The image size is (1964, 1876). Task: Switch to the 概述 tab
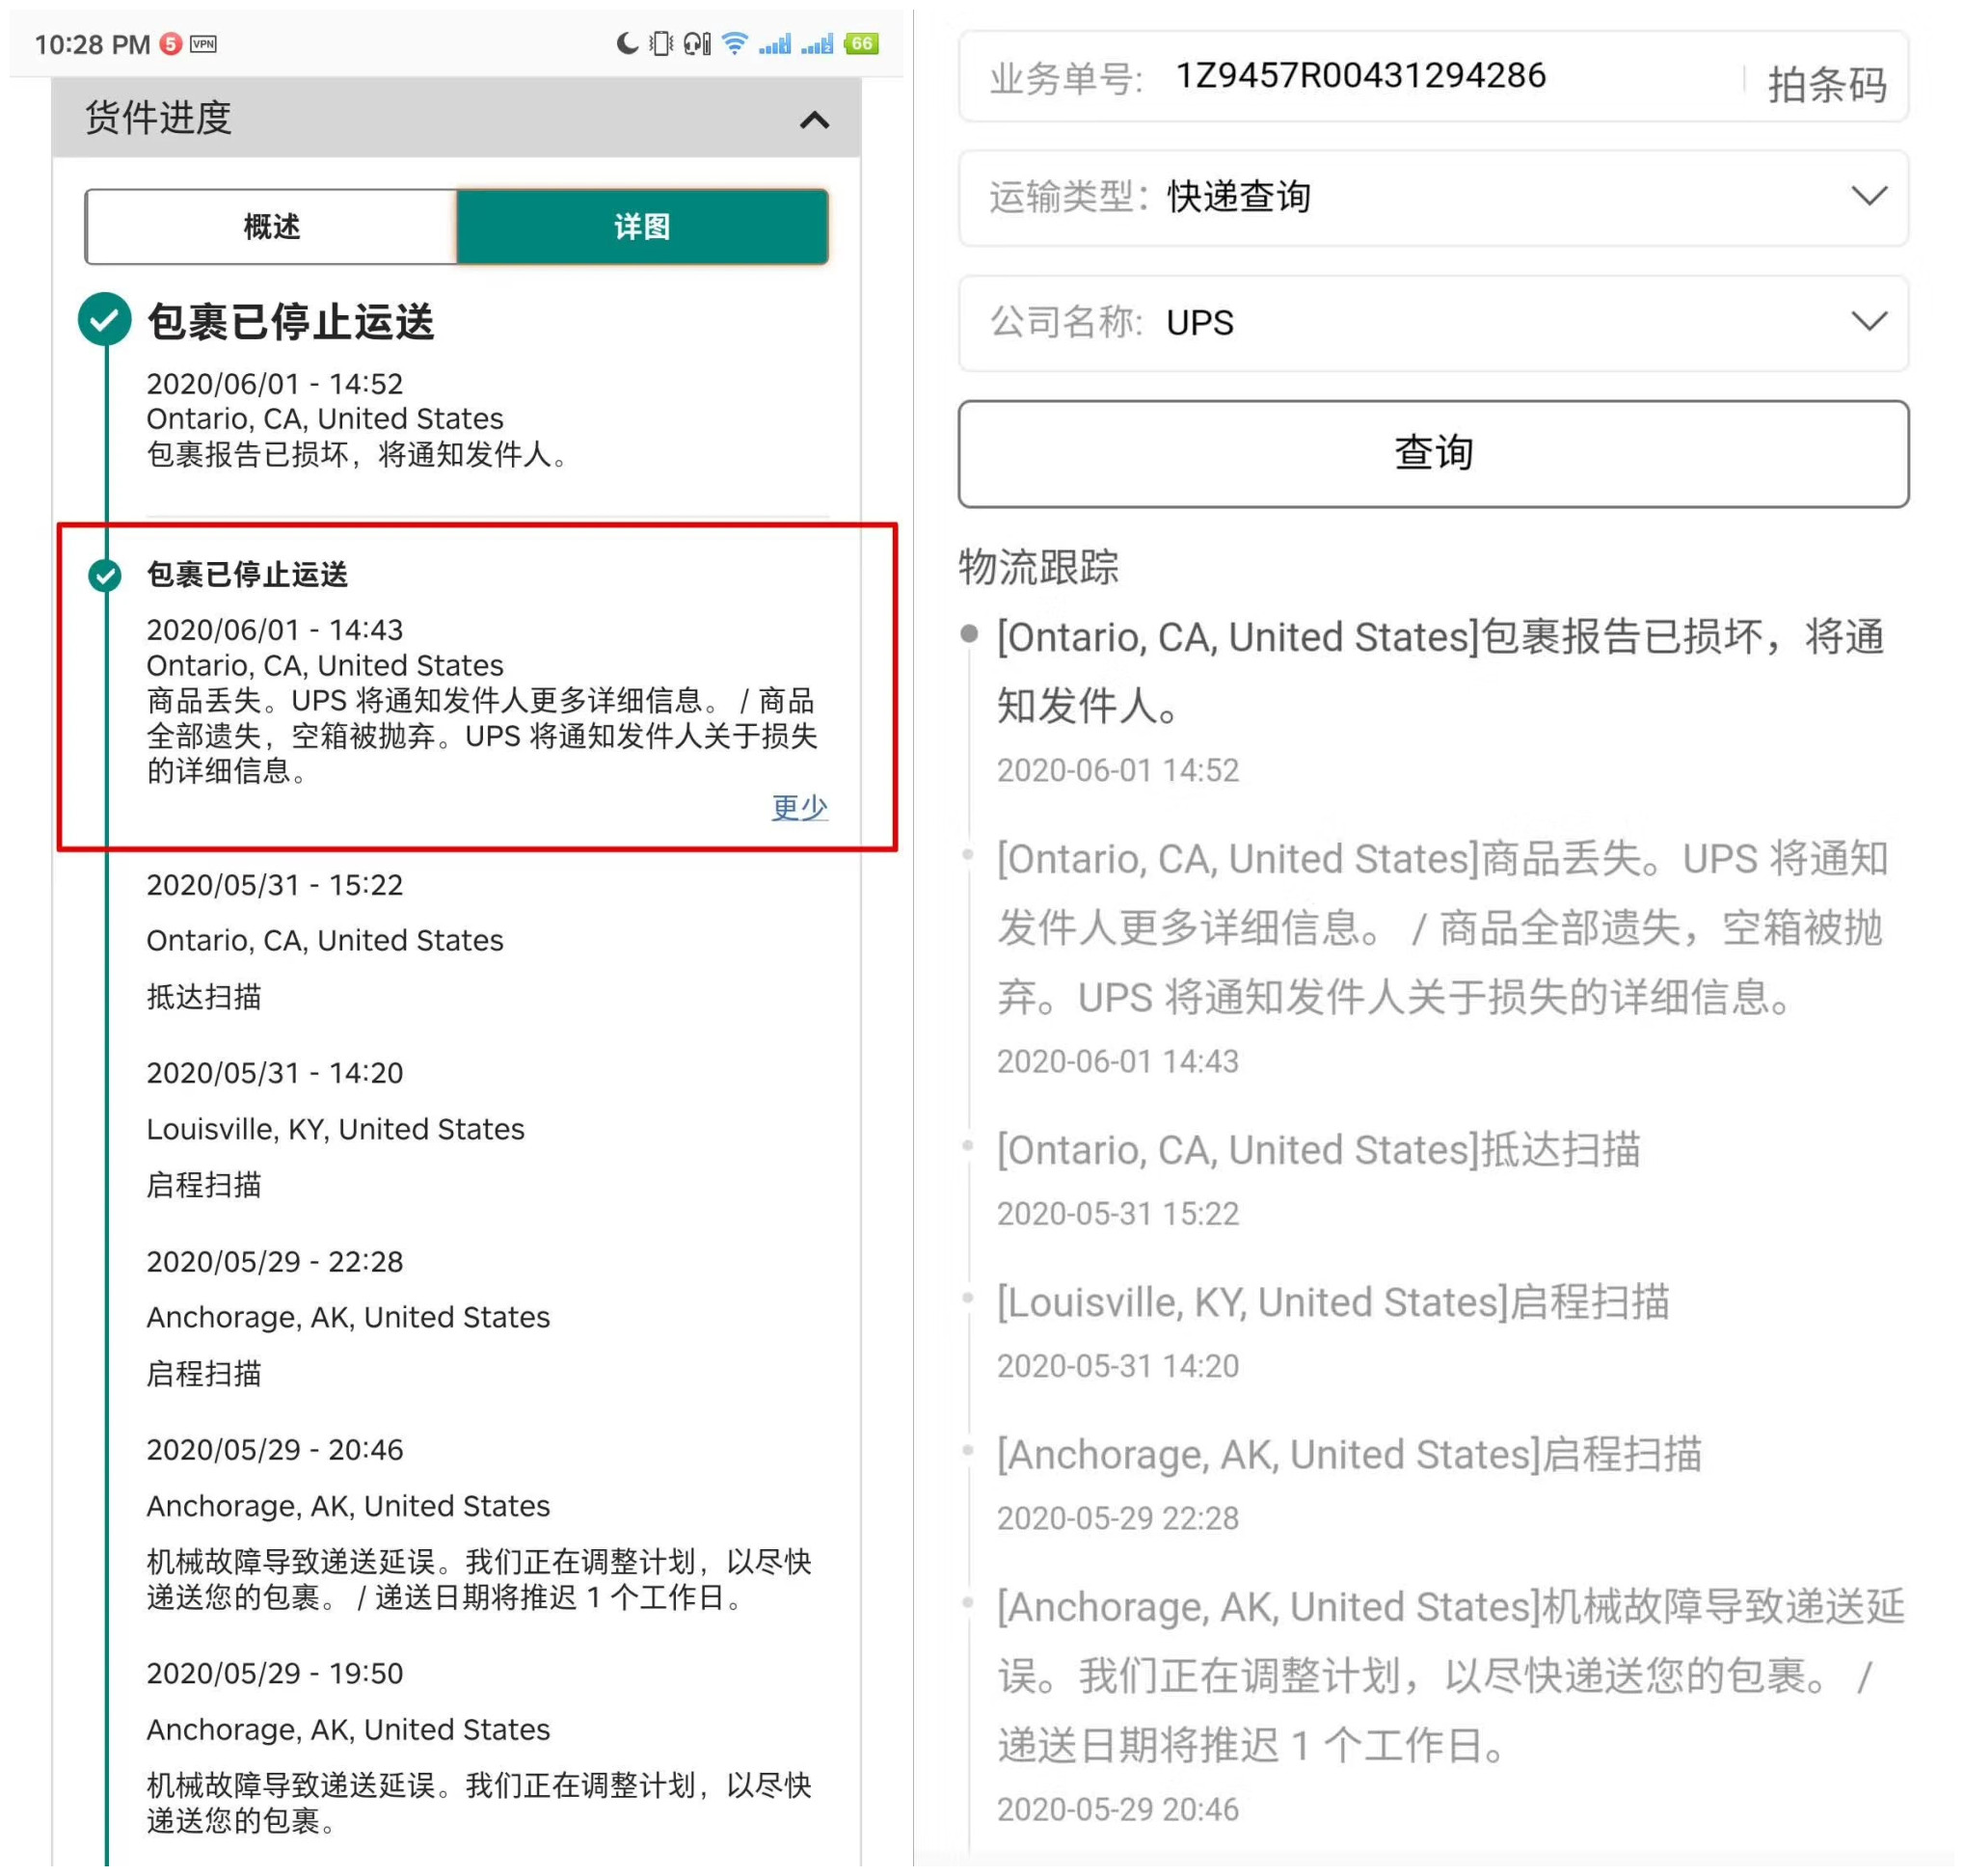pos(271,227)
